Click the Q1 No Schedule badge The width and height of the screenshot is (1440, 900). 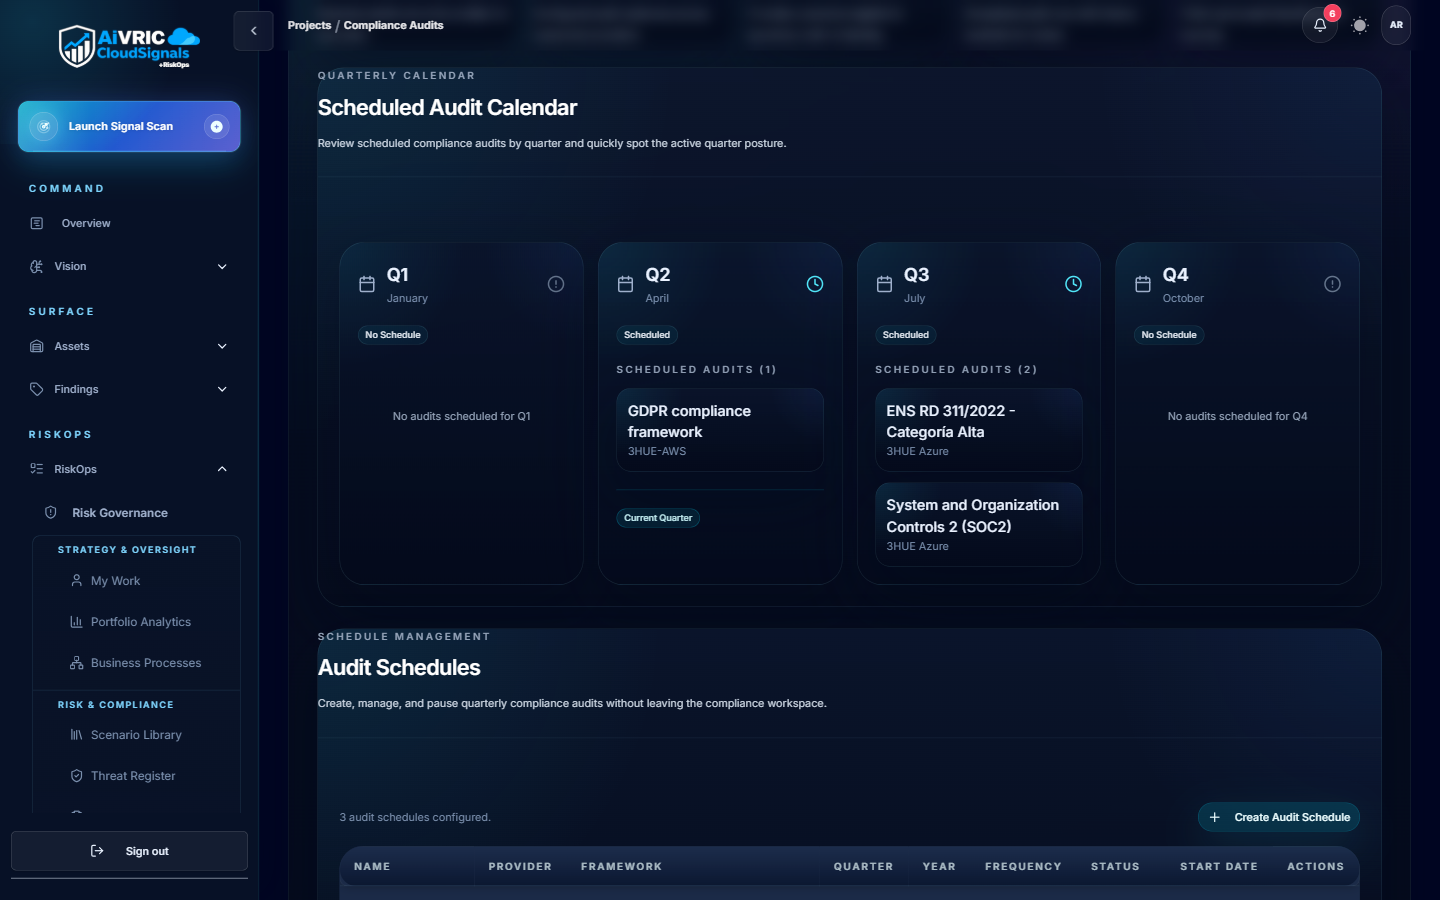pyautogui.click(x=393, y=335)
